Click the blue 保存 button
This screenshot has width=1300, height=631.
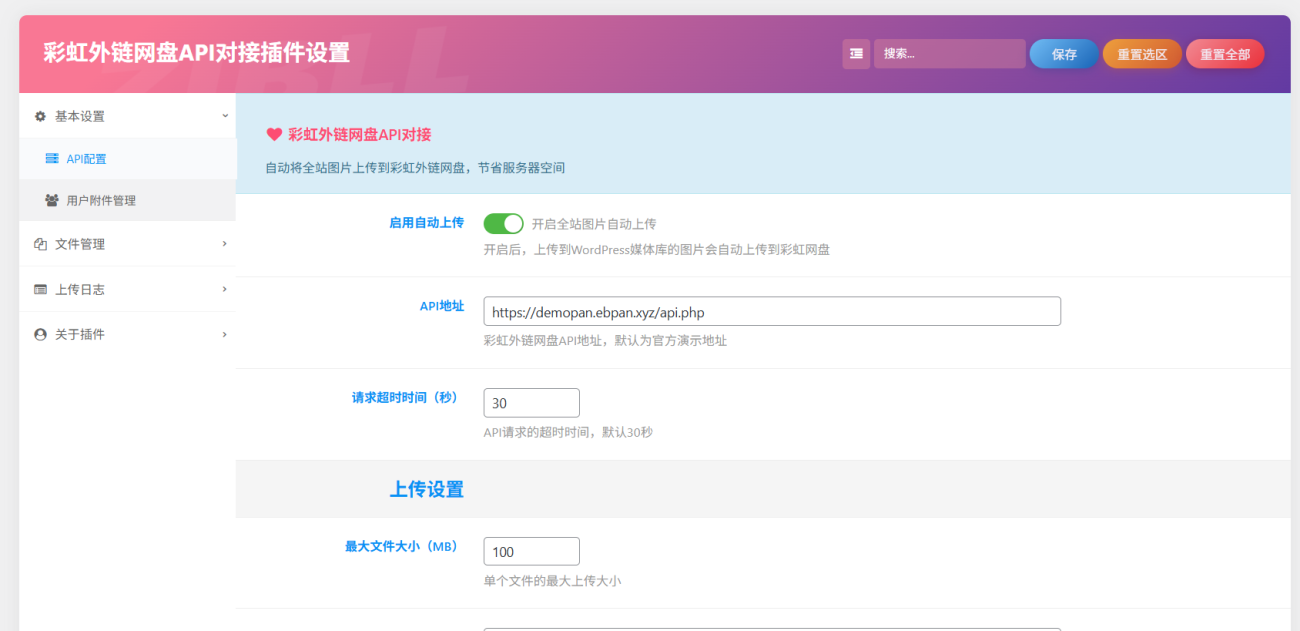[x=1063, y=54]
